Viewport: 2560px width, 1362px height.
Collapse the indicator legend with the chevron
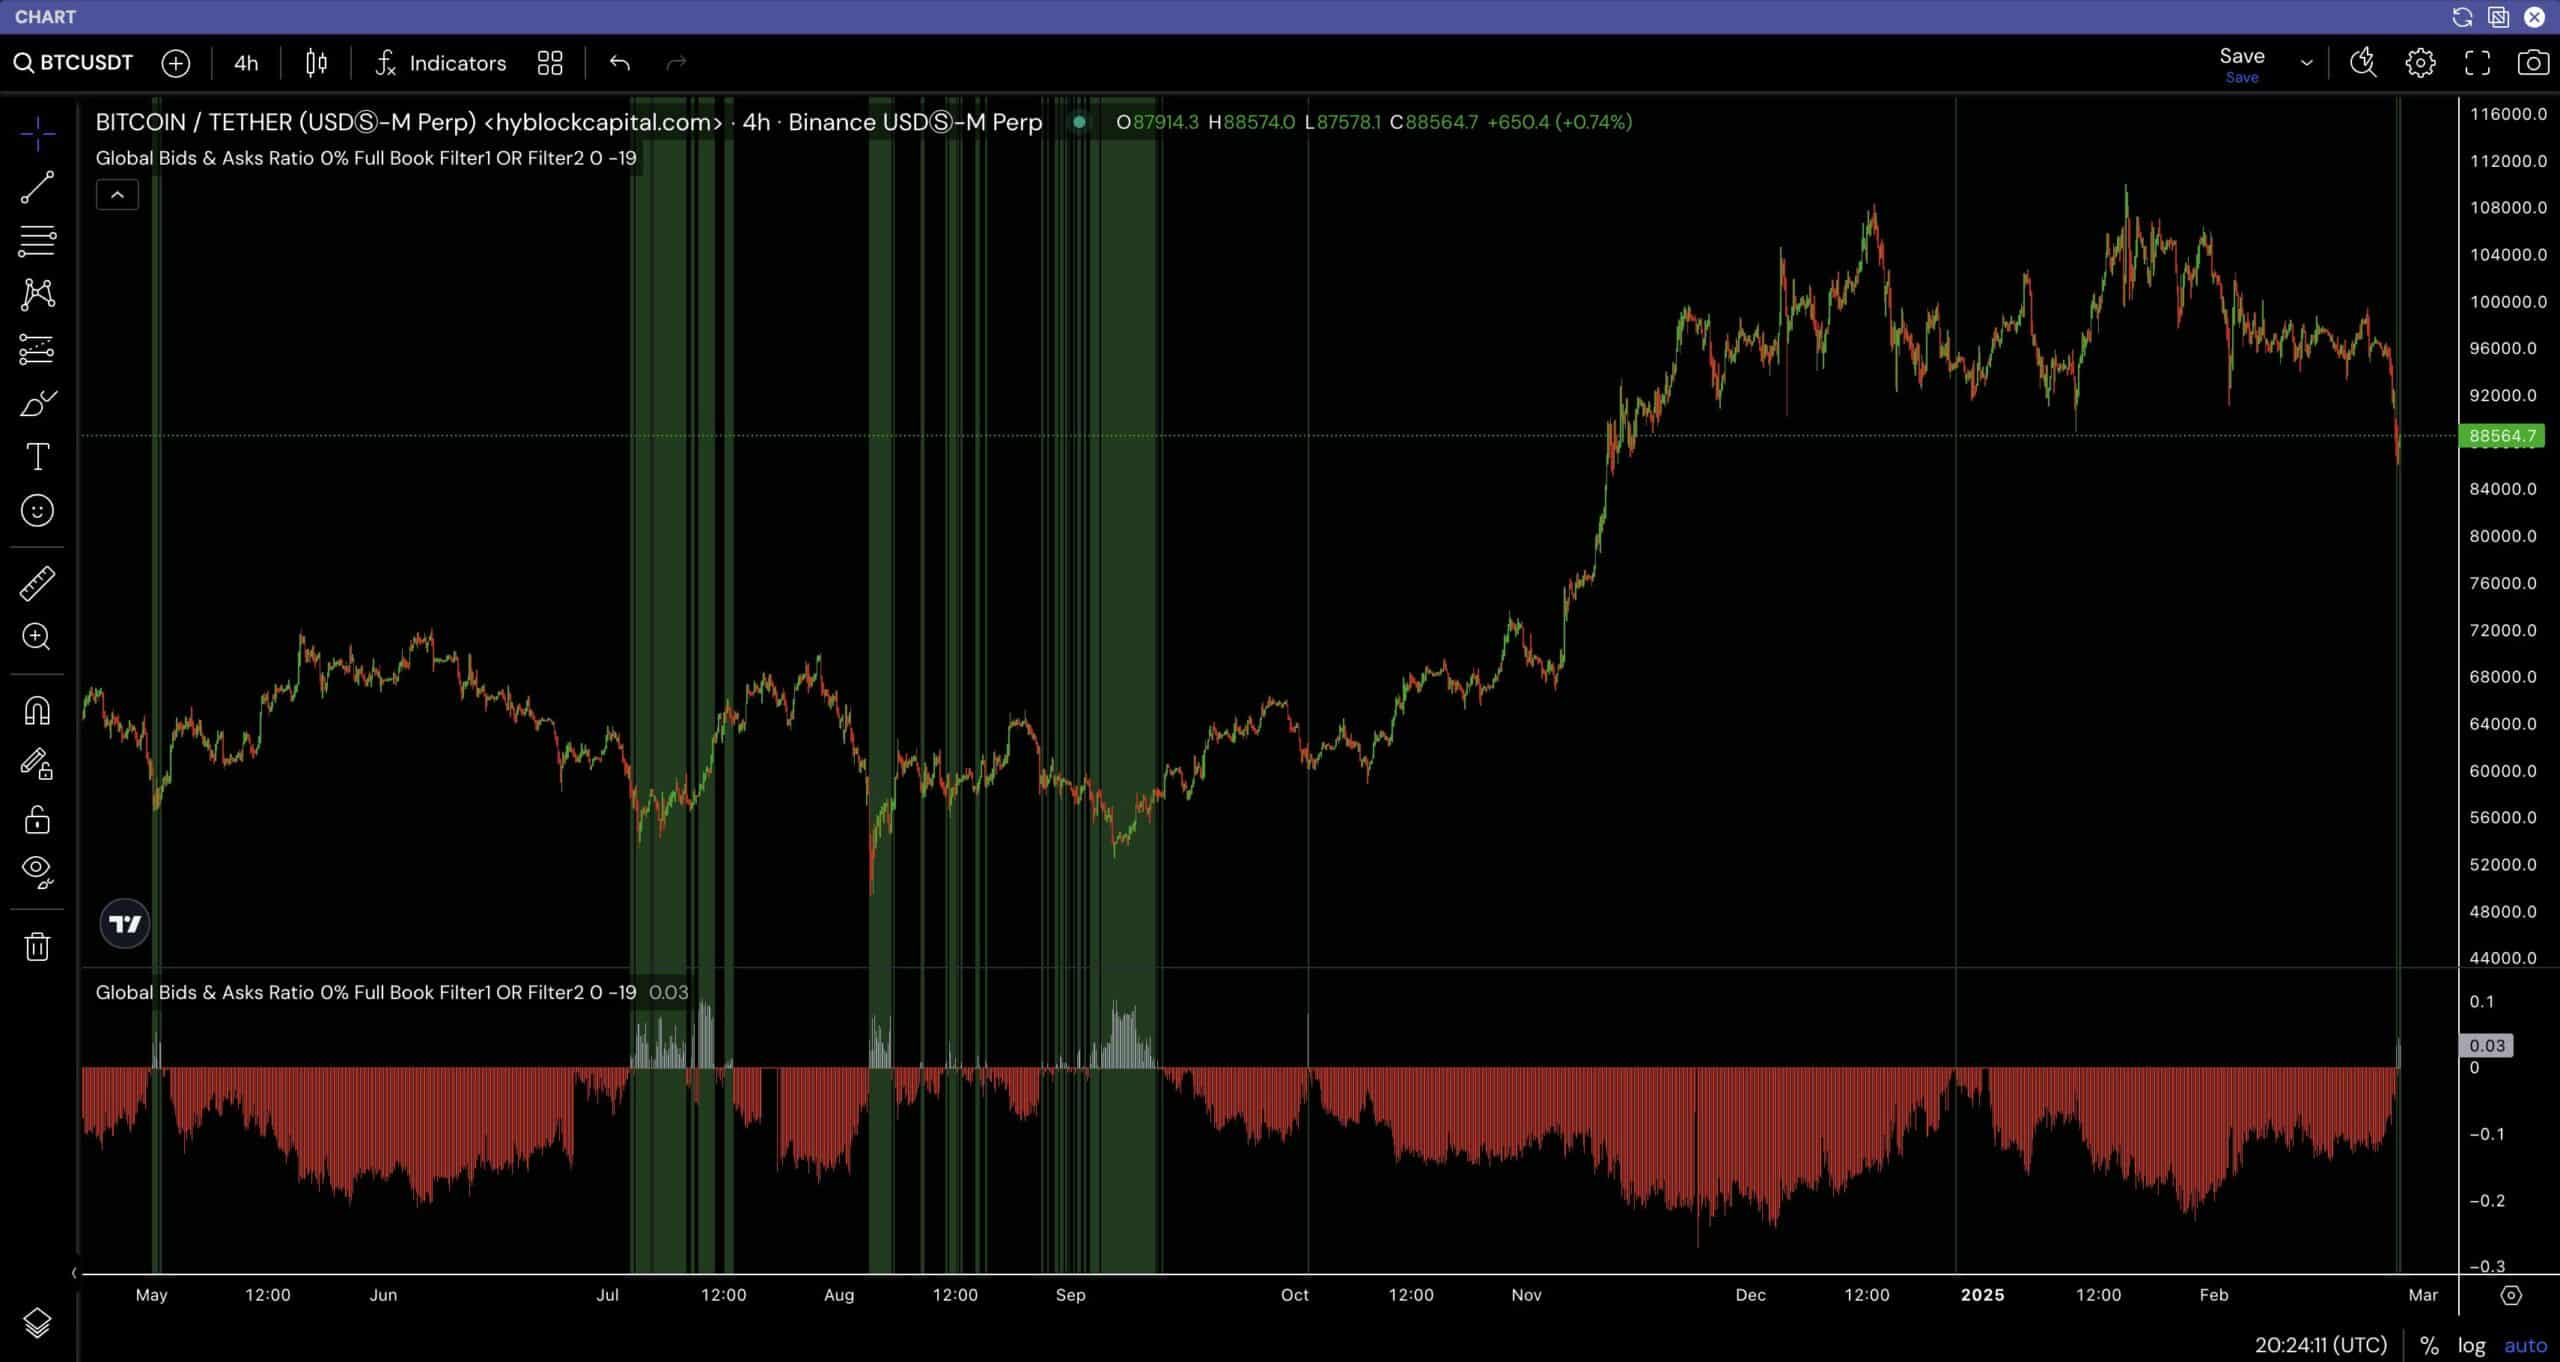(x=118, y=194)
